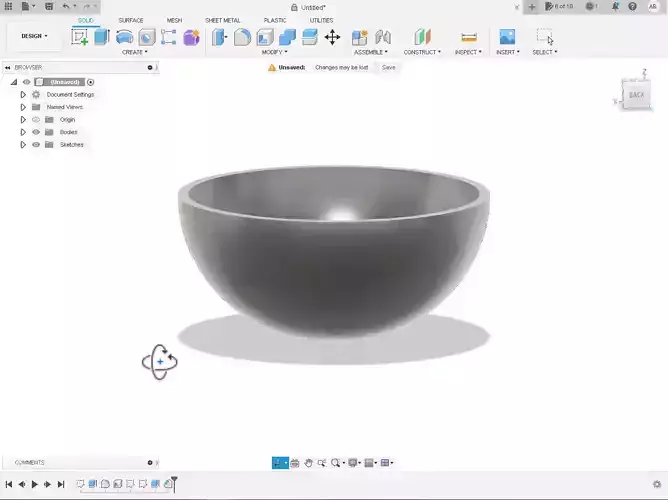Switch to the UTILITIES tab
Screen dimensions: 668x500
pyautogui.click(x=321, y=20)
